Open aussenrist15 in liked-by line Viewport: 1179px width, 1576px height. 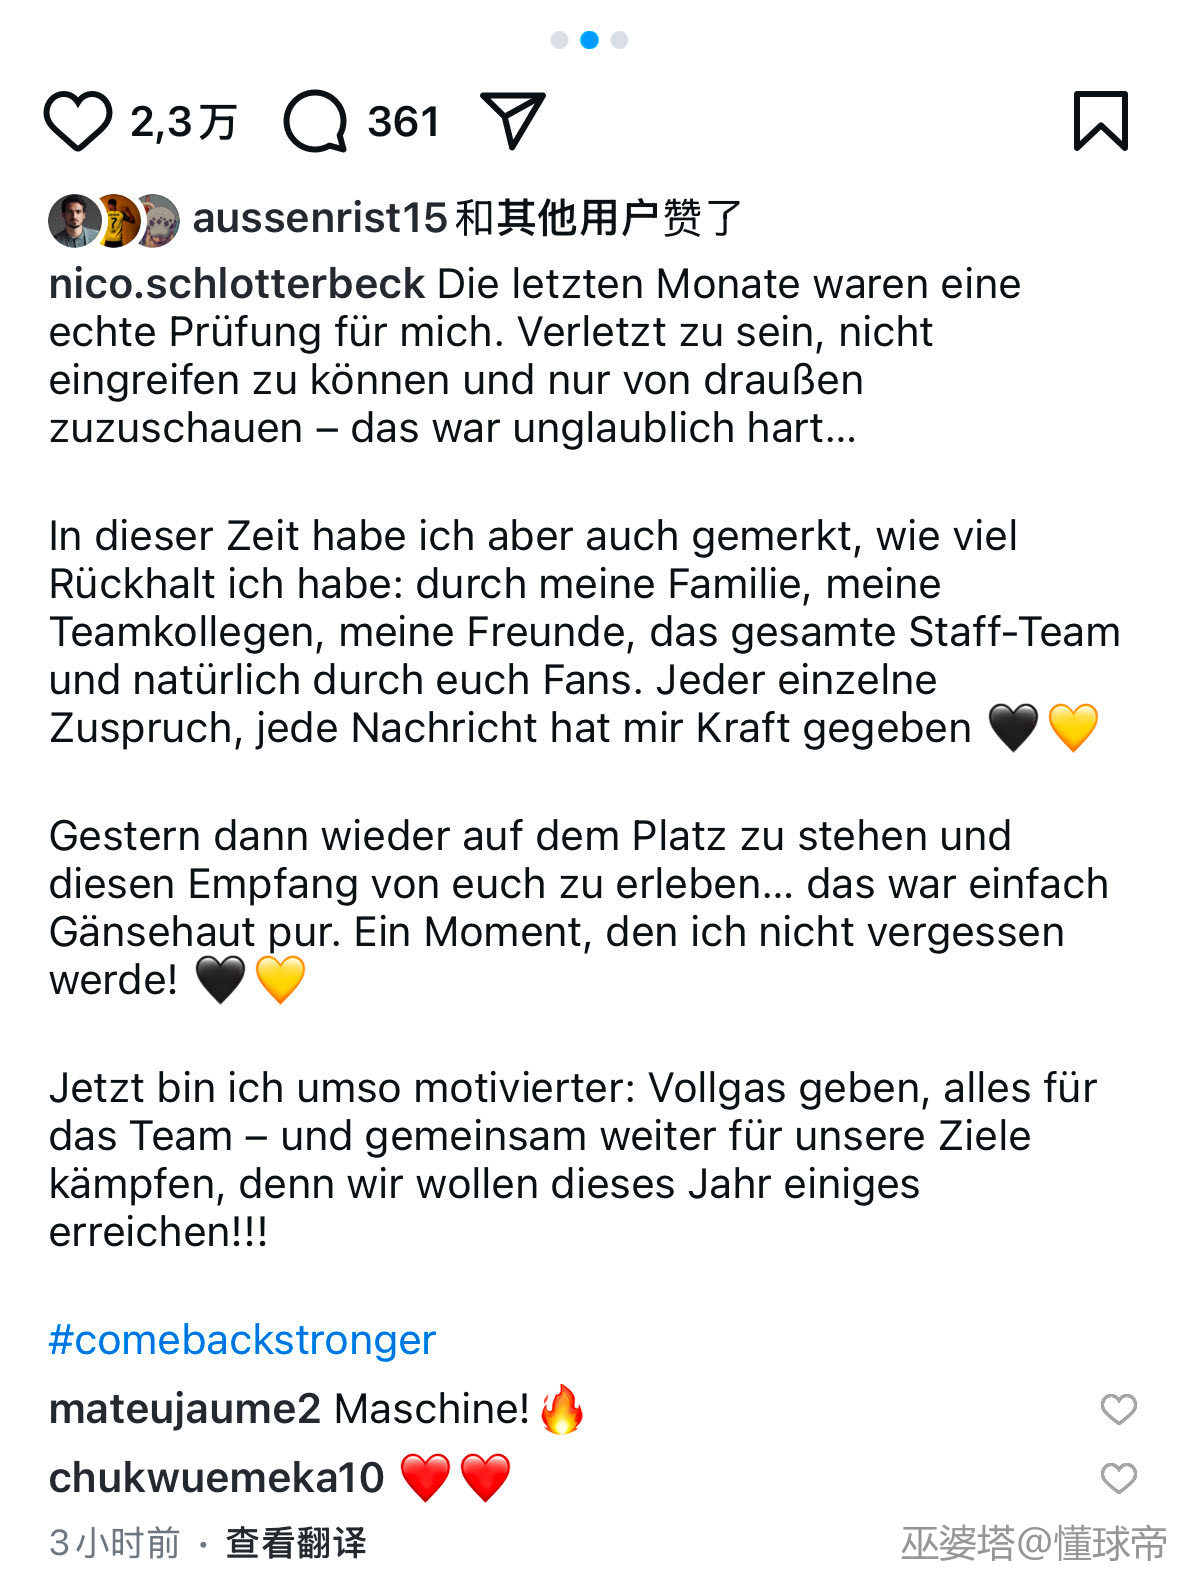coord(320,218)
